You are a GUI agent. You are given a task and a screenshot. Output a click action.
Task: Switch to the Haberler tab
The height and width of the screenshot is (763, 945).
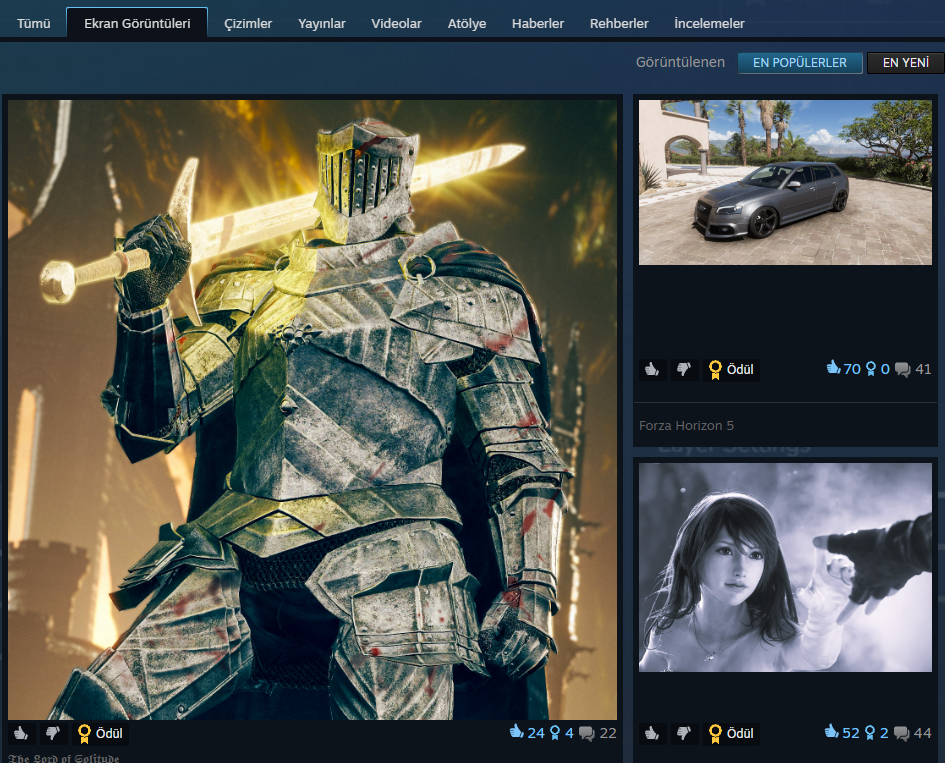pyautogui.click(x=538, y=24)
